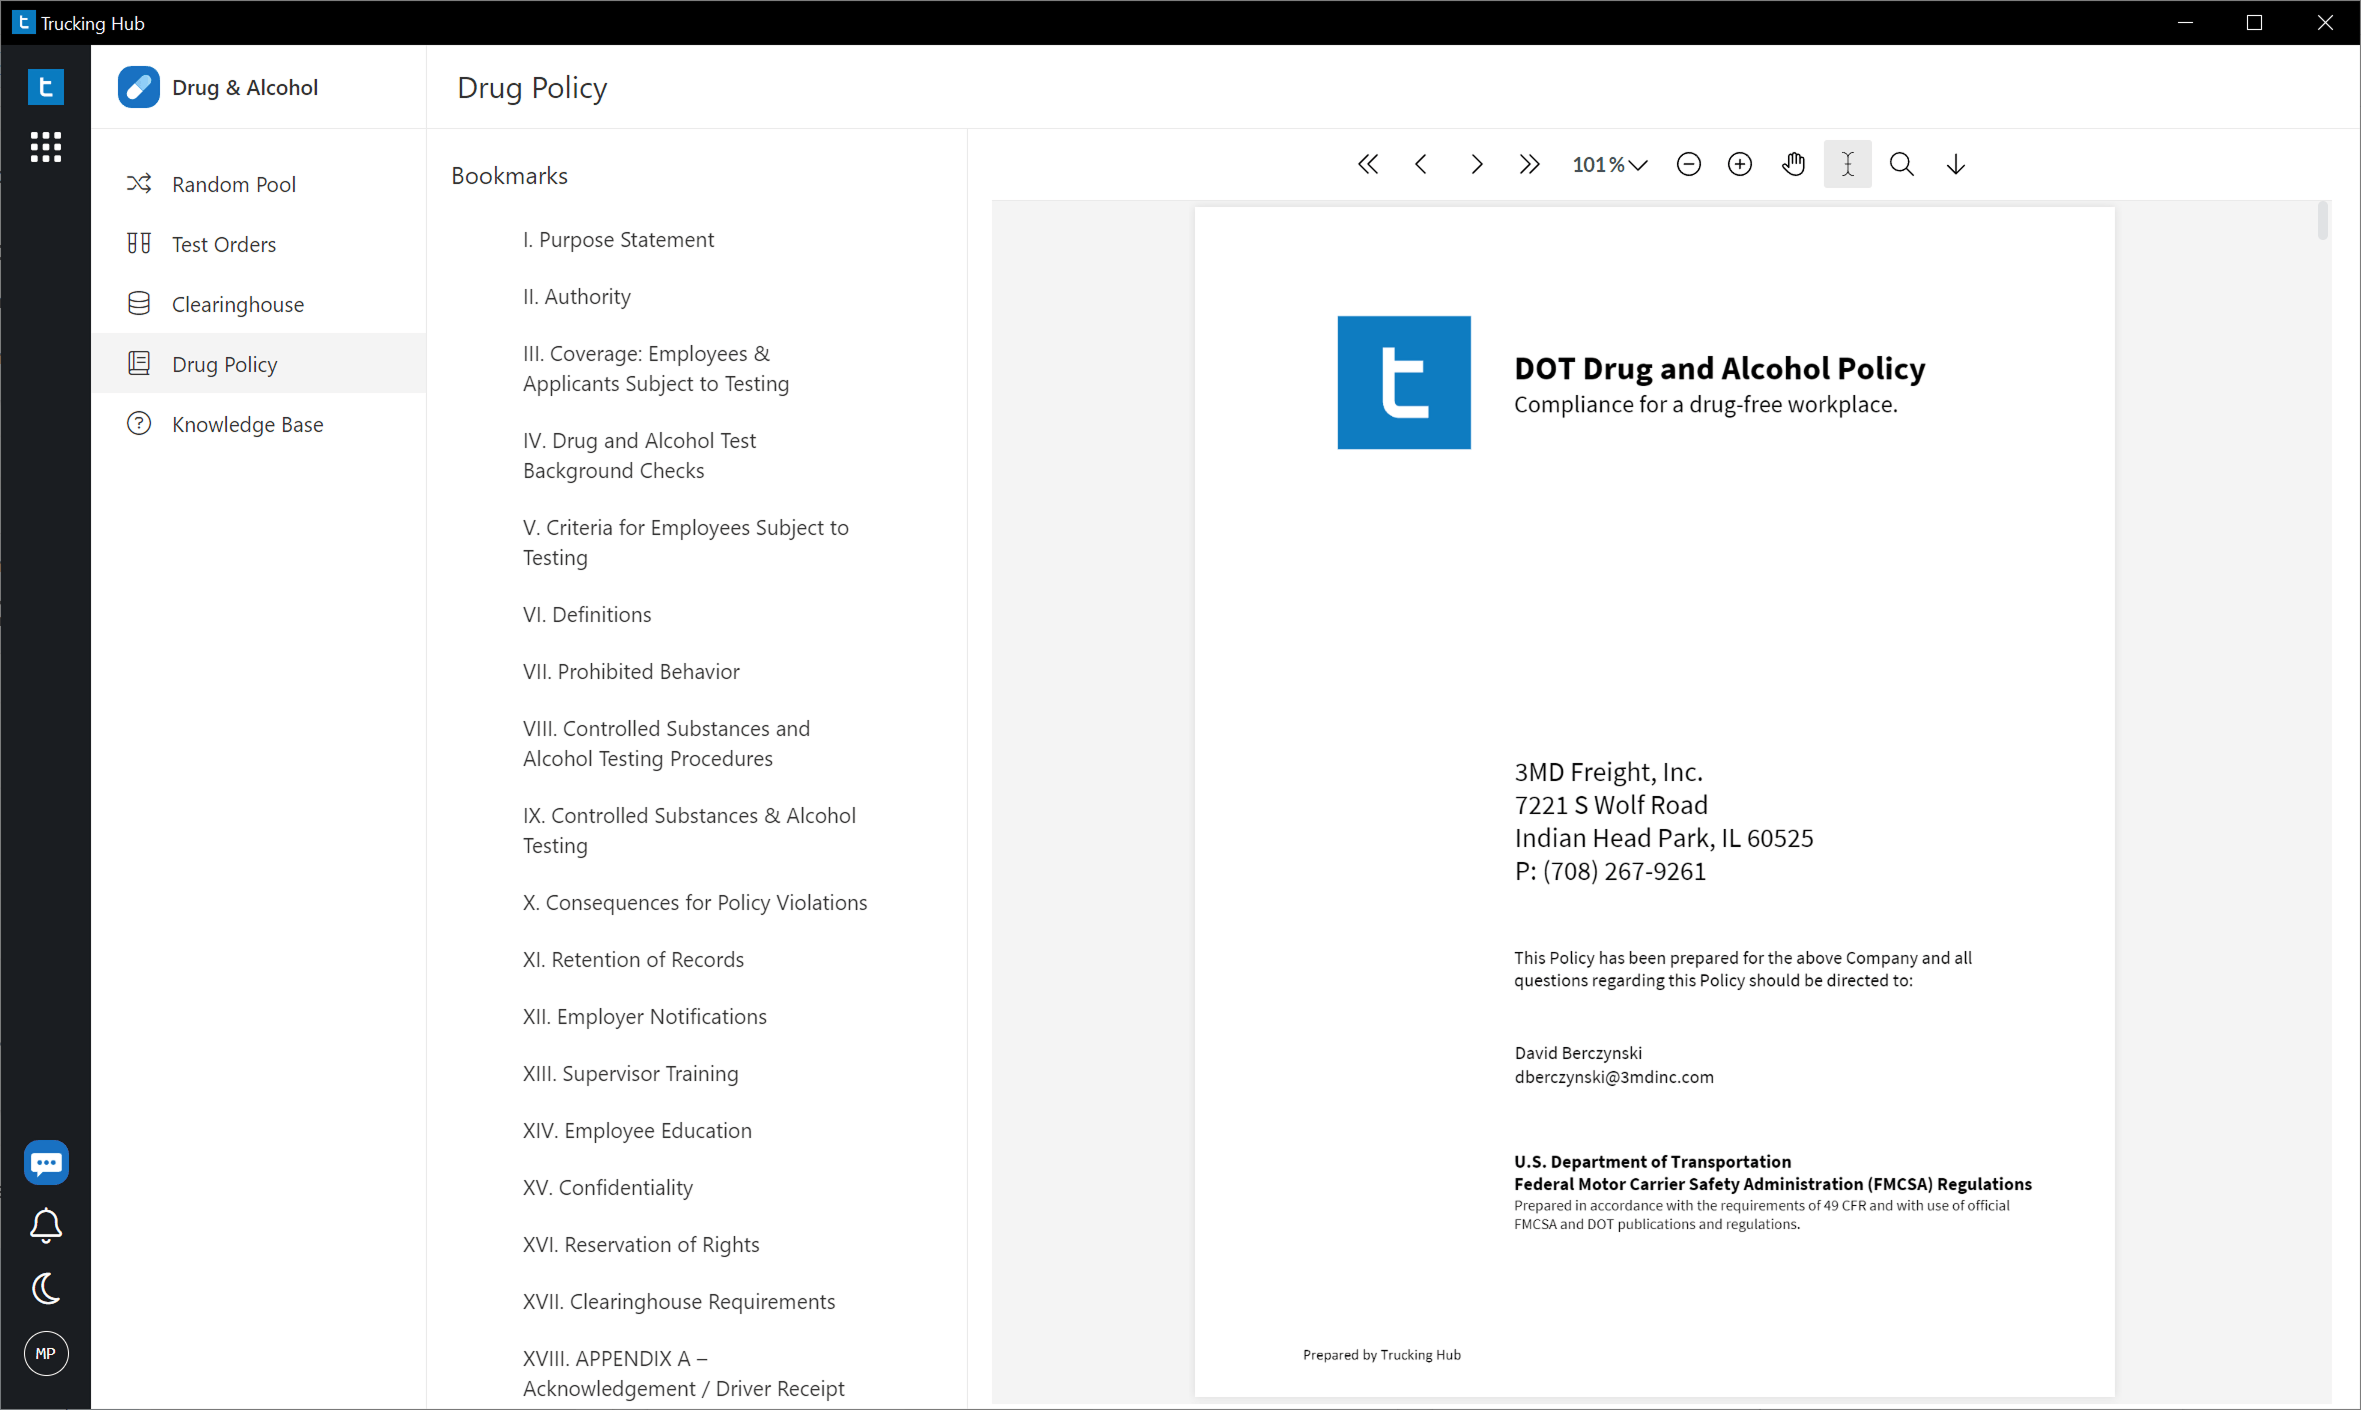2361x1410 pixels.
Task: Zoom out with the minus circle icon
Action: point(1688,164)
